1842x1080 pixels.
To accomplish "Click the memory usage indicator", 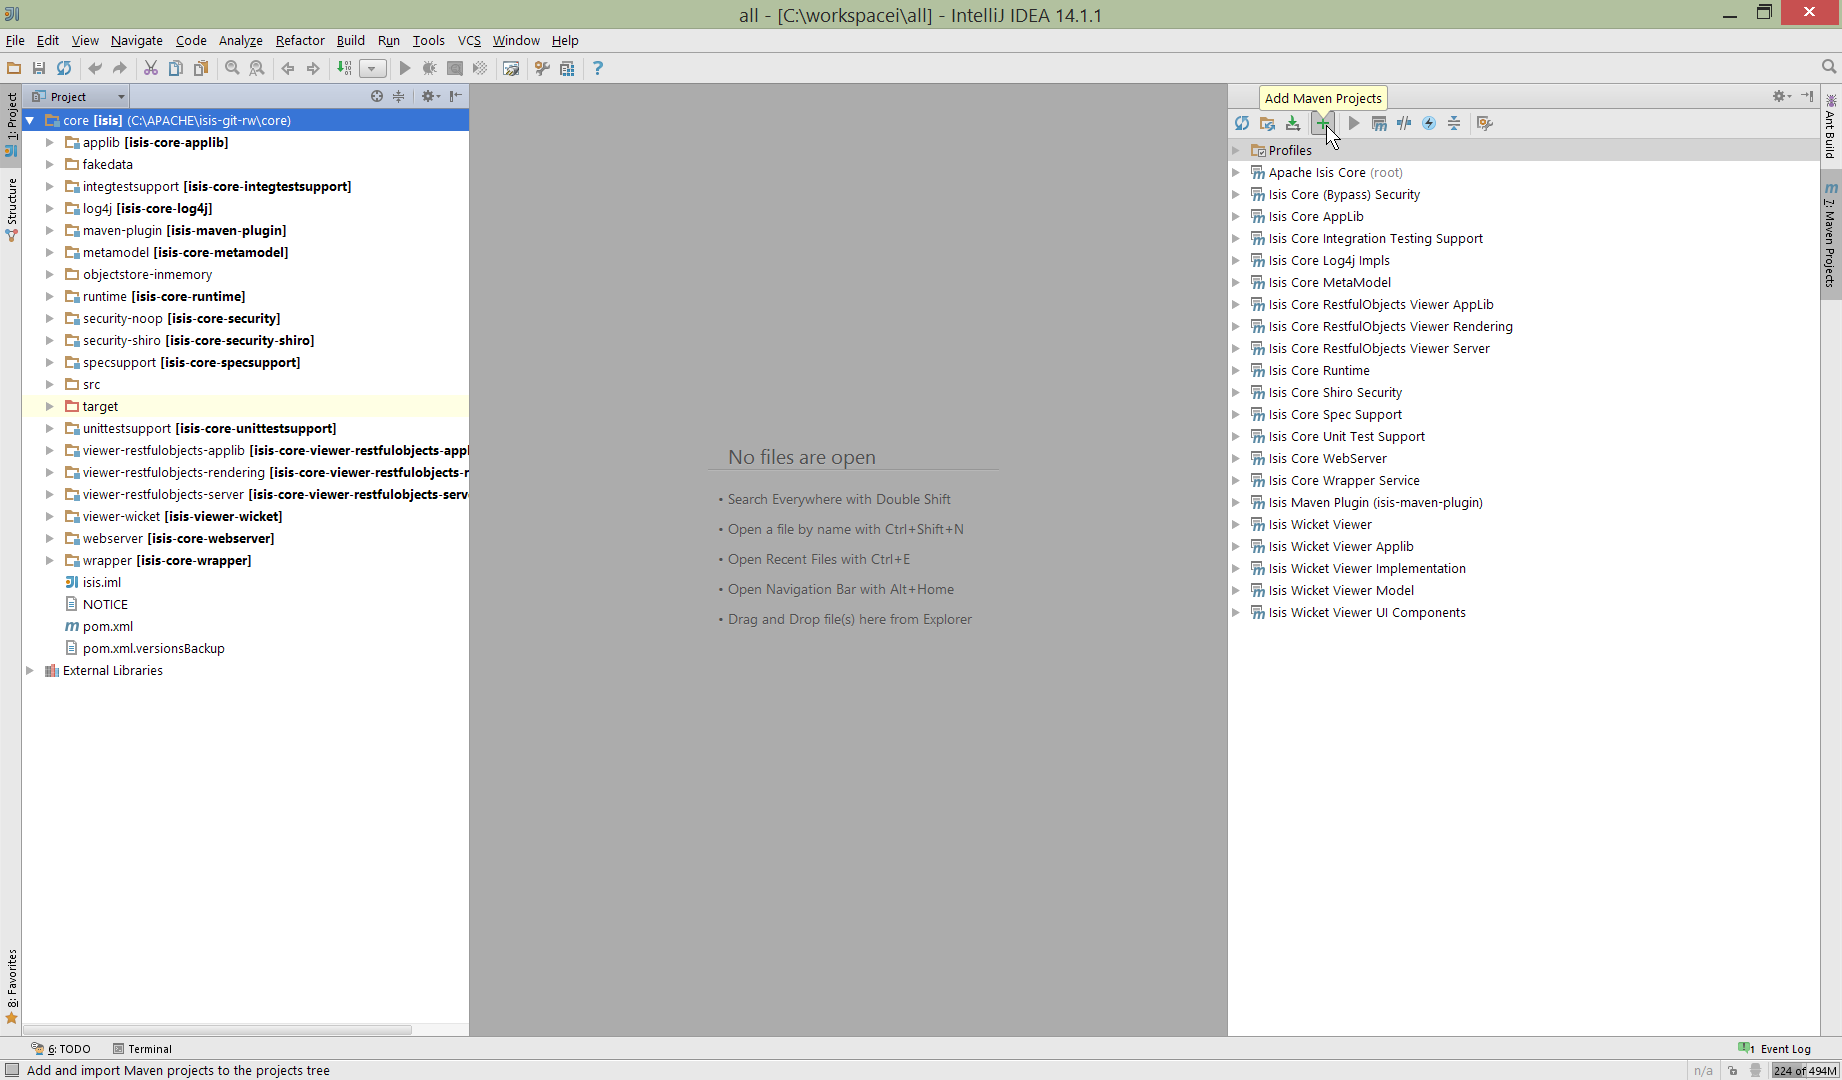I will pyautogui.click(x=1804, y=1070).
